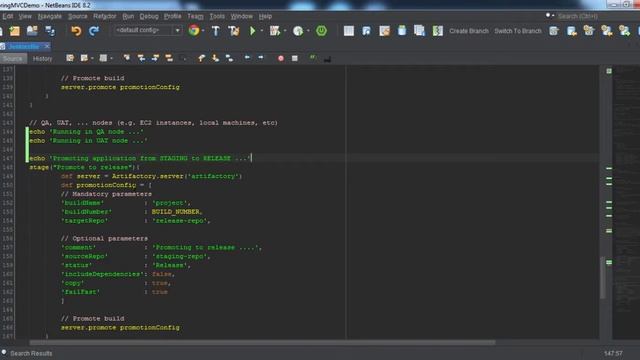Undo the last edit
This screenshot has height=360, width=640.
76,31
